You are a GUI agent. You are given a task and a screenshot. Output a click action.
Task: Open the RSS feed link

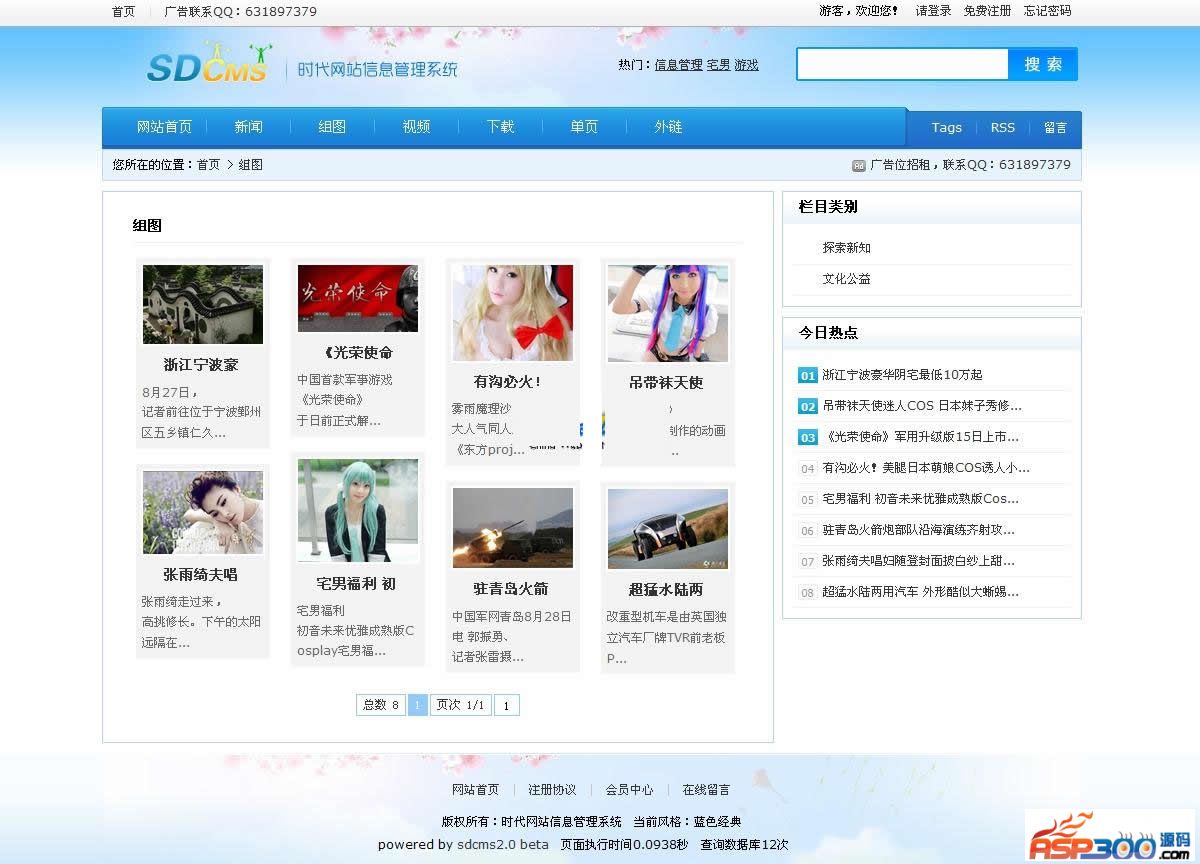coord(1003,128)
